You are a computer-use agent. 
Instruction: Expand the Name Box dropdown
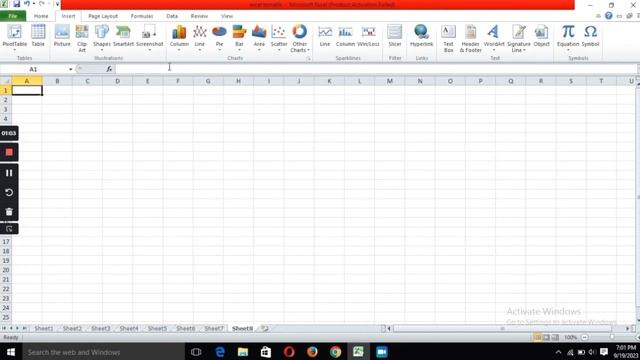tap(71, 69)
